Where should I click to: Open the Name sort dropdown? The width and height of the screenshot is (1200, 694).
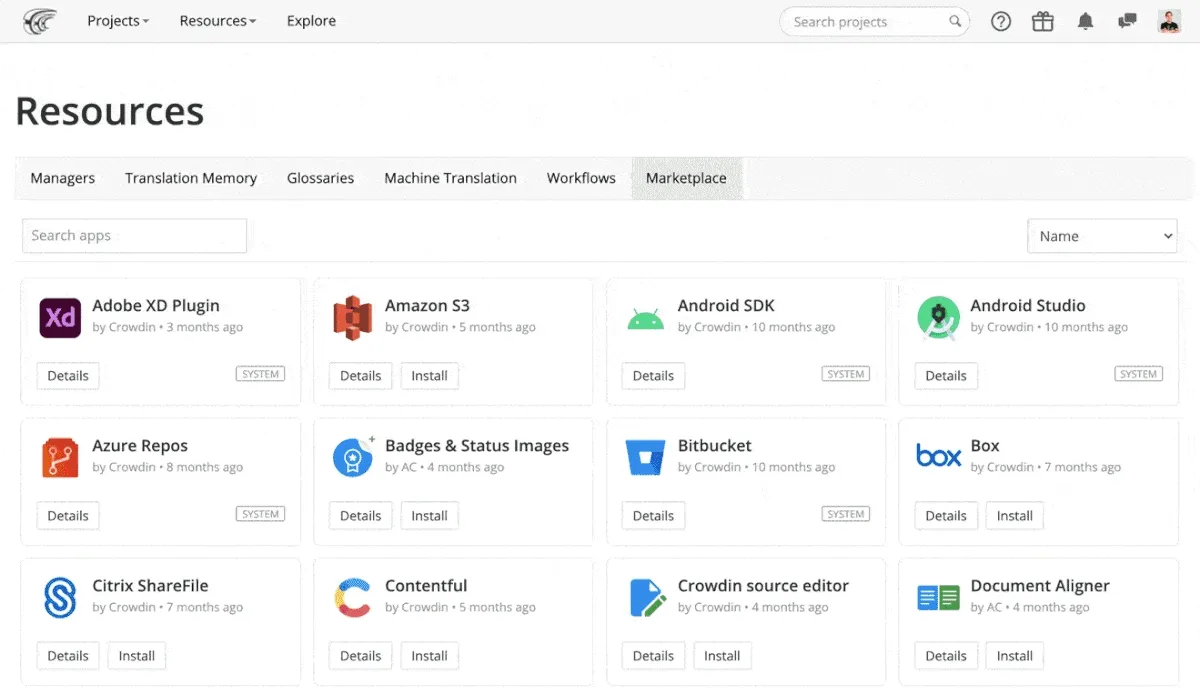click(x=1102, y=236)
